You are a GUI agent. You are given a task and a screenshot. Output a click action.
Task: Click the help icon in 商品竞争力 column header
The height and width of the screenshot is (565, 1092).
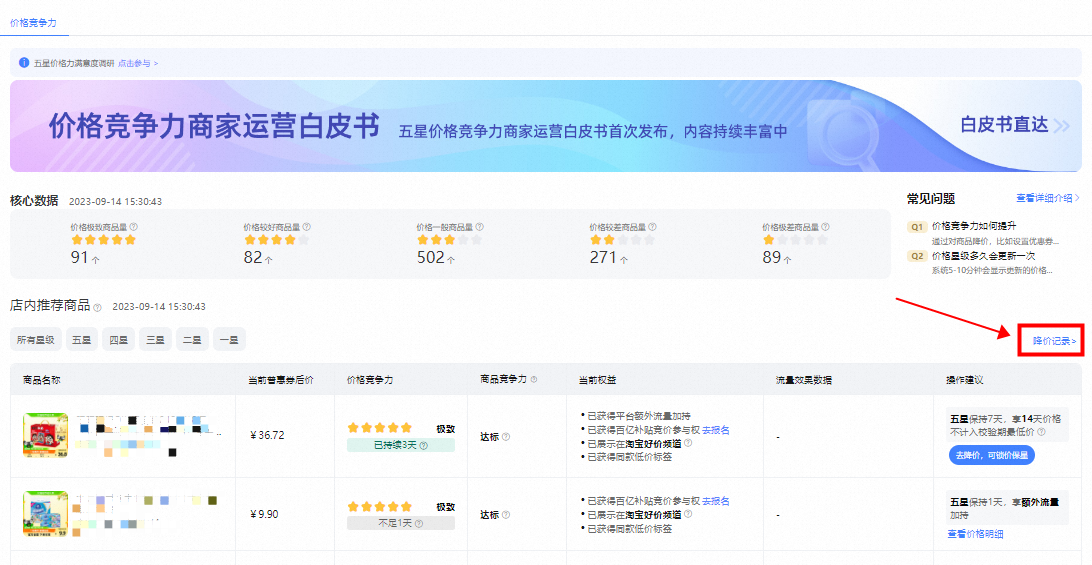(x=534, y=380)
